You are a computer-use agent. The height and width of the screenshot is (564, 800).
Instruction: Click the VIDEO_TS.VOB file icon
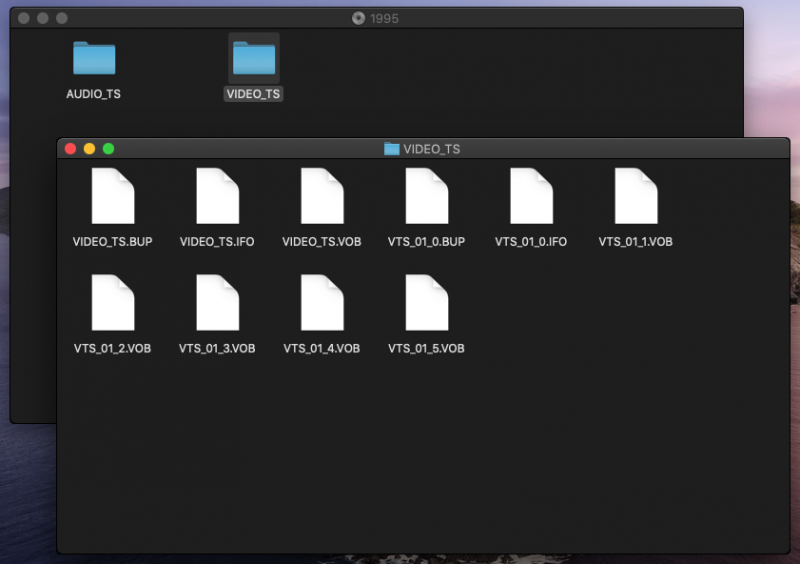point(322,196)
